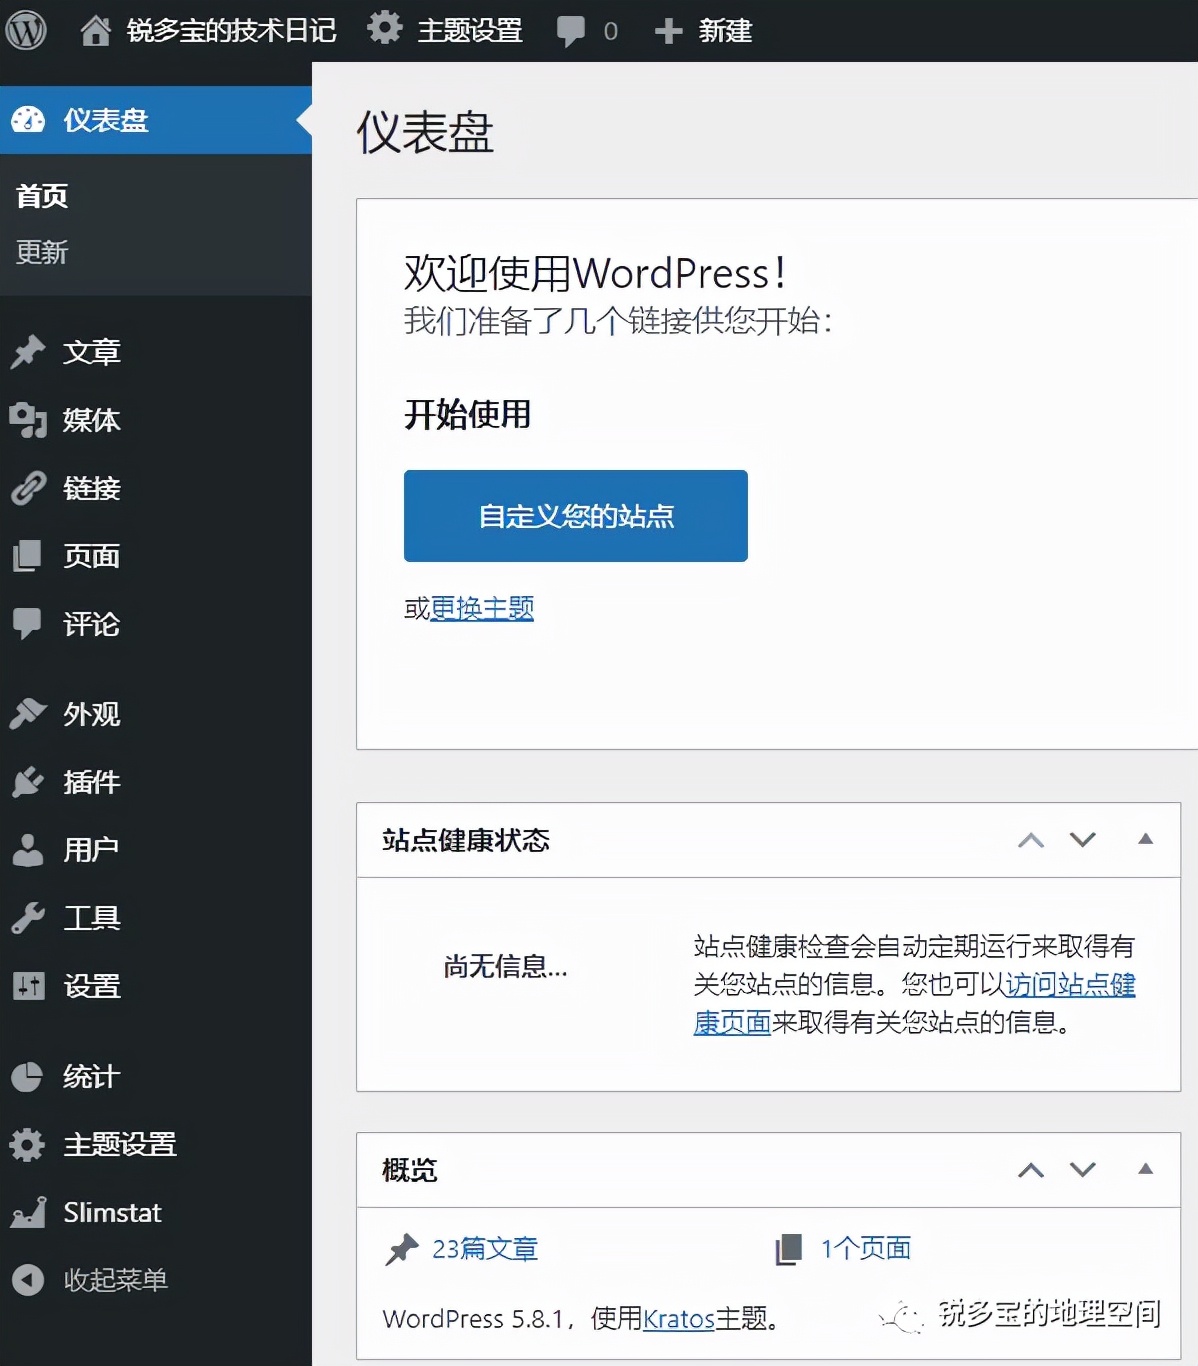Click the 链接 chain icon in sidebar

[28, 488]
